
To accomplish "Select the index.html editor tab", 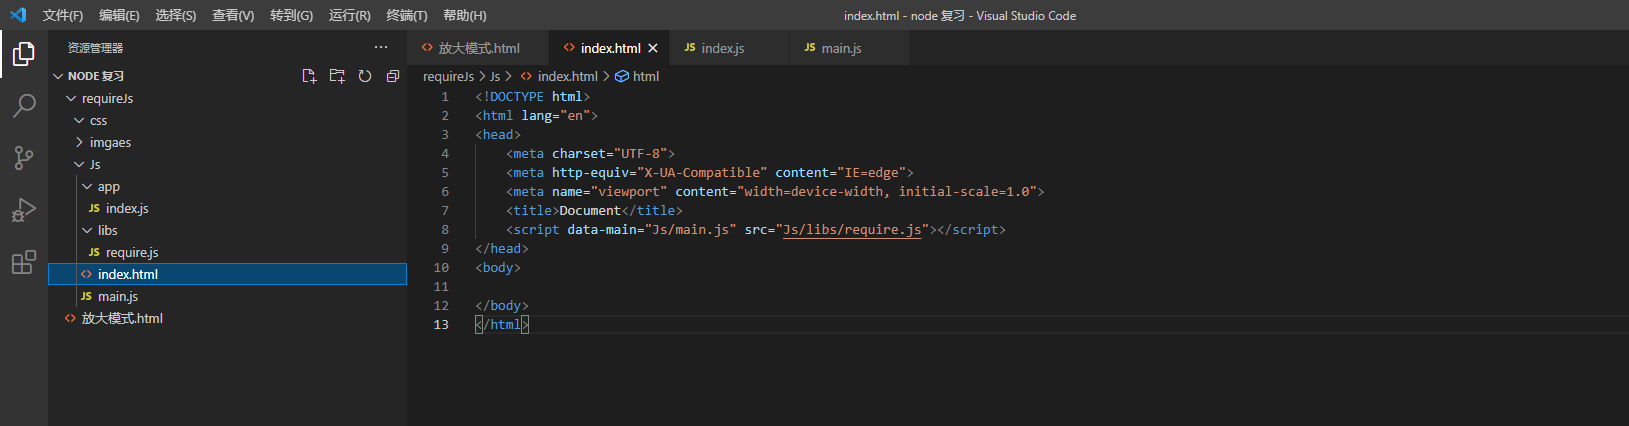I will coord(610,48).
